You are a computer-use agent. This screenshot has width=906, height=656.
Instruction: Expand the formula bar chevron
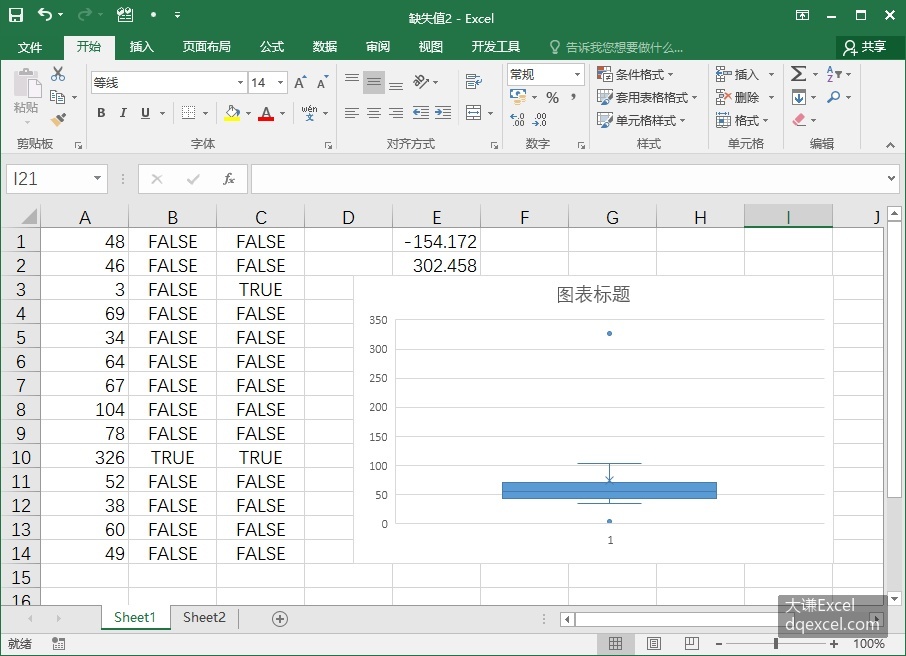click(892, 178)
